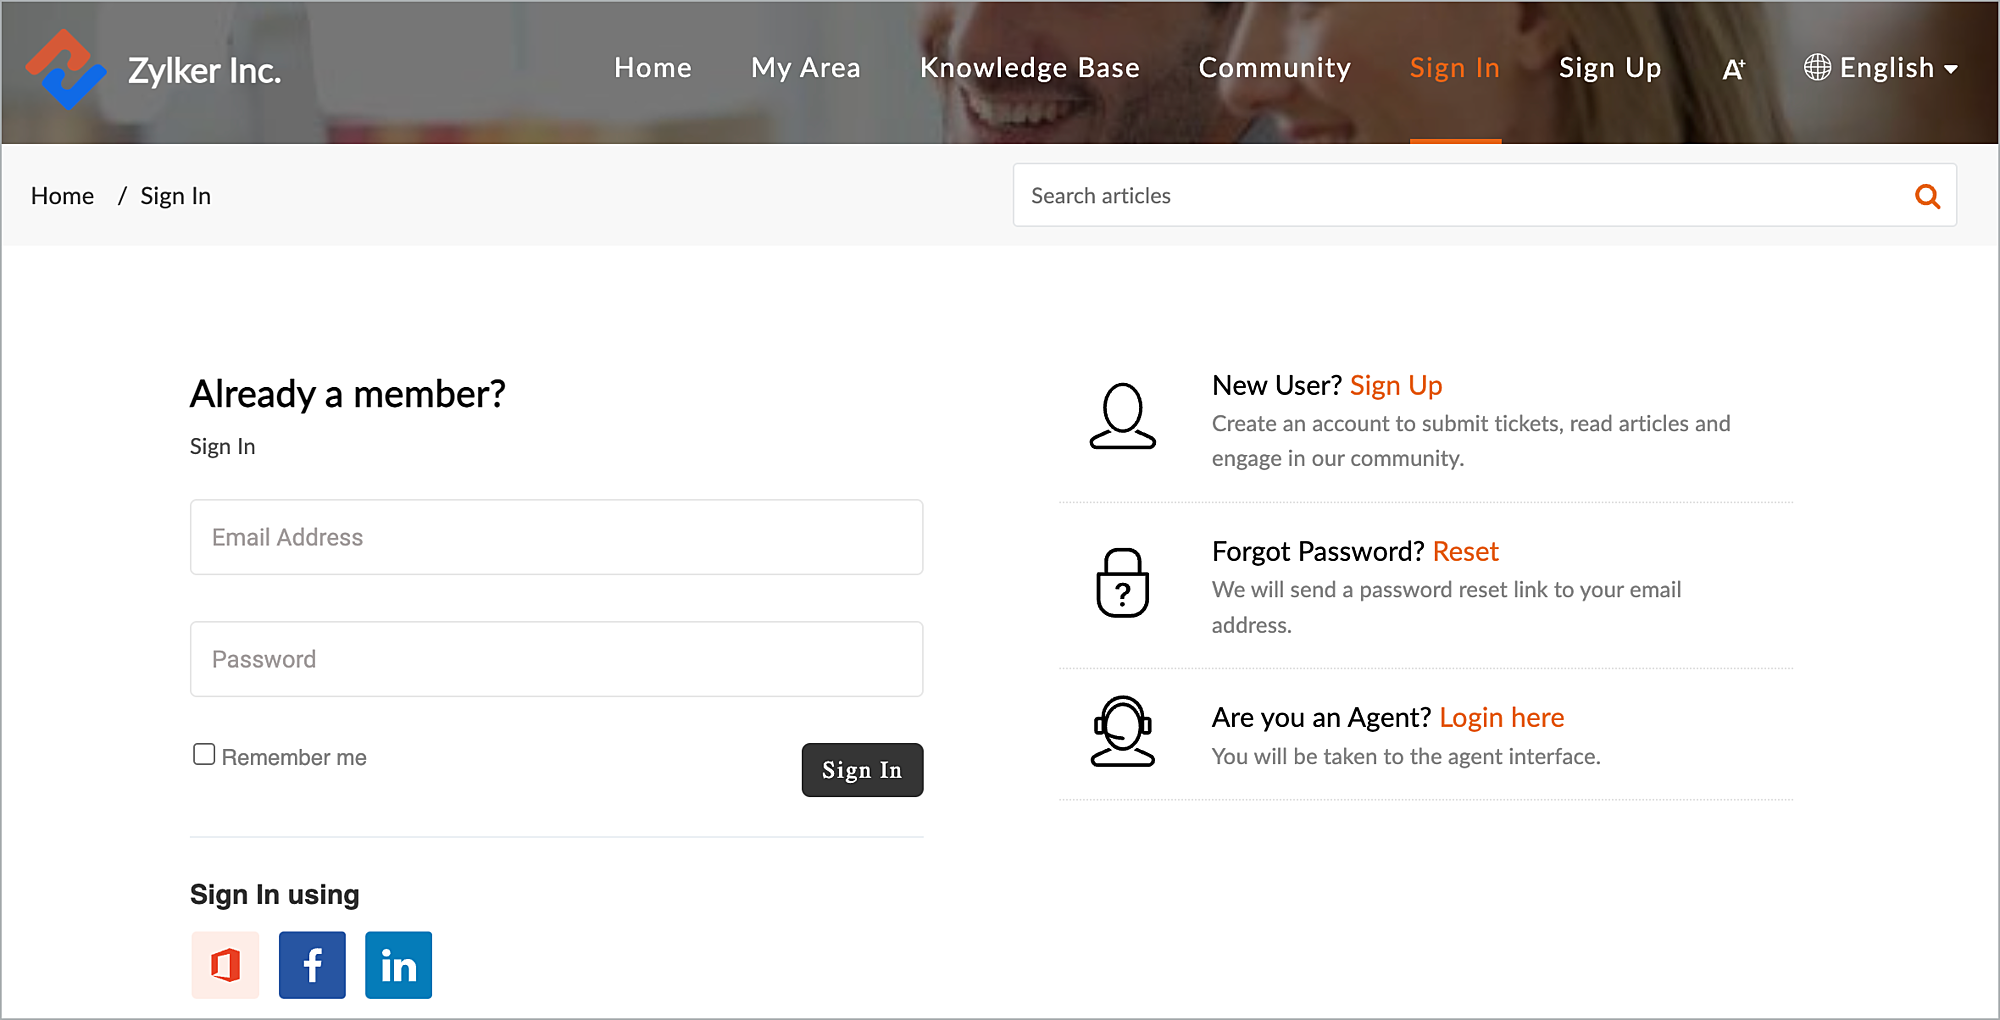This screenshot has width=2000, height=1020.
Task: Click the agent headset icon
Action: pyautogui.click(x=1122, y=732)
